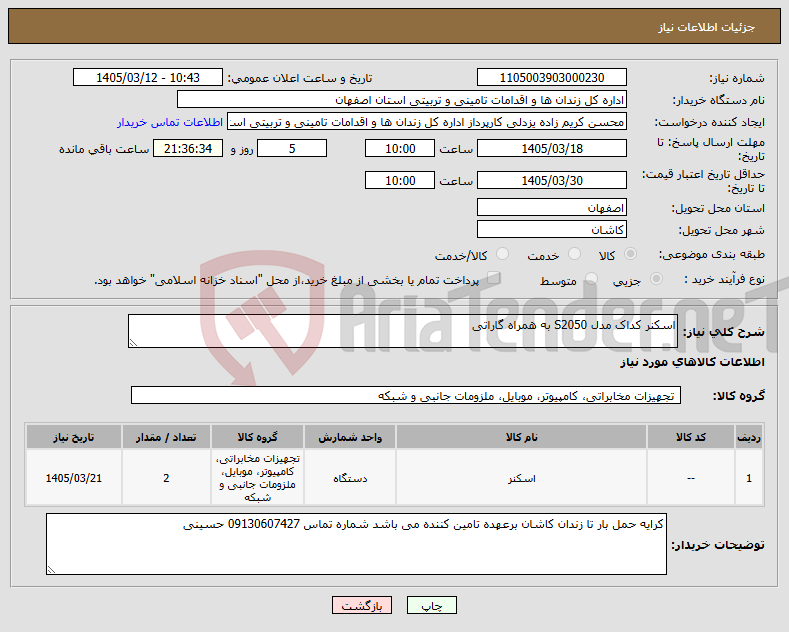Screen dimensions: 789x632
Task: Click the need date cell 1405/03/21
Action: (73, 478)
